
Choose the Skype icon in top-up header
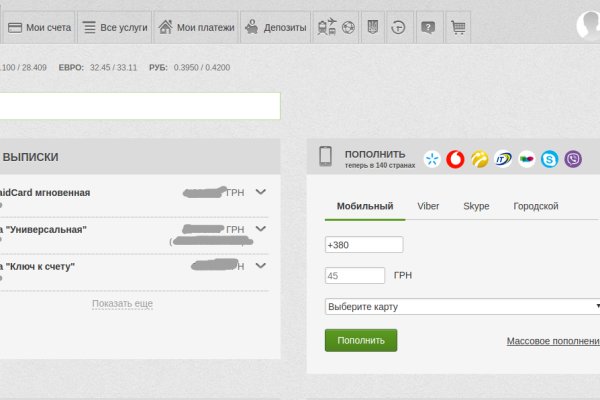(549, 158)
